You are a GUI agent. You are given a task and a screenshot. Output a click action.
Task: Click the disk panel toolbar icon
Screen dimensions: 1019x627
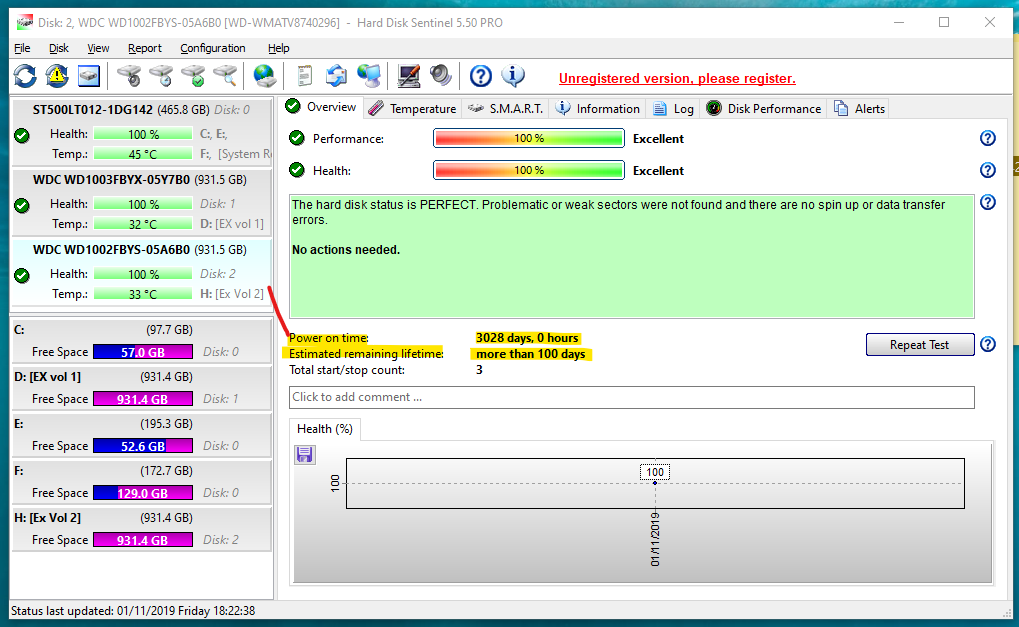[x=88, y=76]
